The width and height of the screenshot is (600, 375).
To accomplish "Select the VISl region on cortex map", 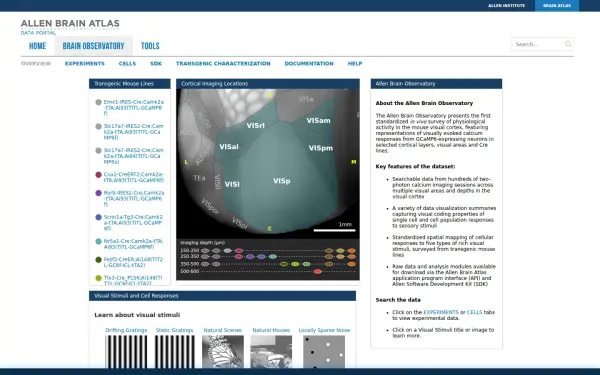I will pyautogui.click(x=232, y=184).
